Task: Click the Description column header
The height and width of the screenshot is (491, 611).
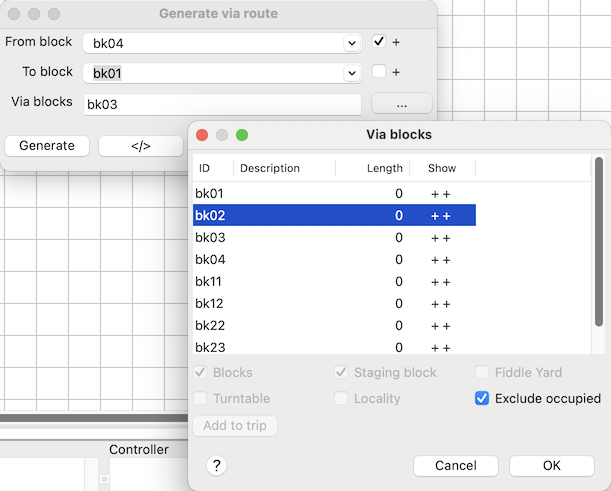Action: coord(284,168)
